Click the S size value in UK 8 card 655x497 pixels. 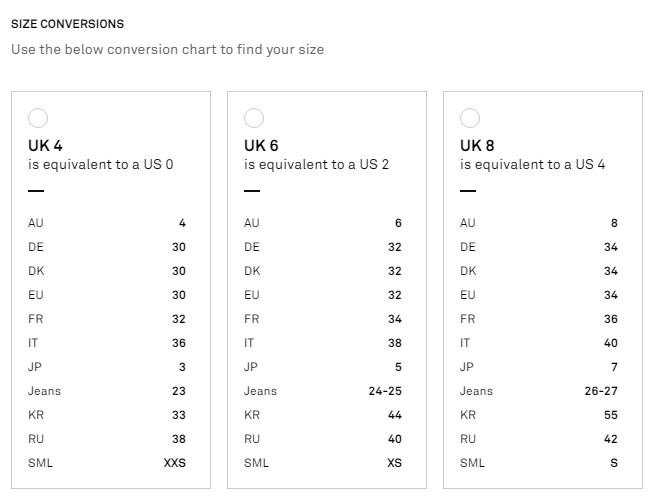[x=614, y=463]
